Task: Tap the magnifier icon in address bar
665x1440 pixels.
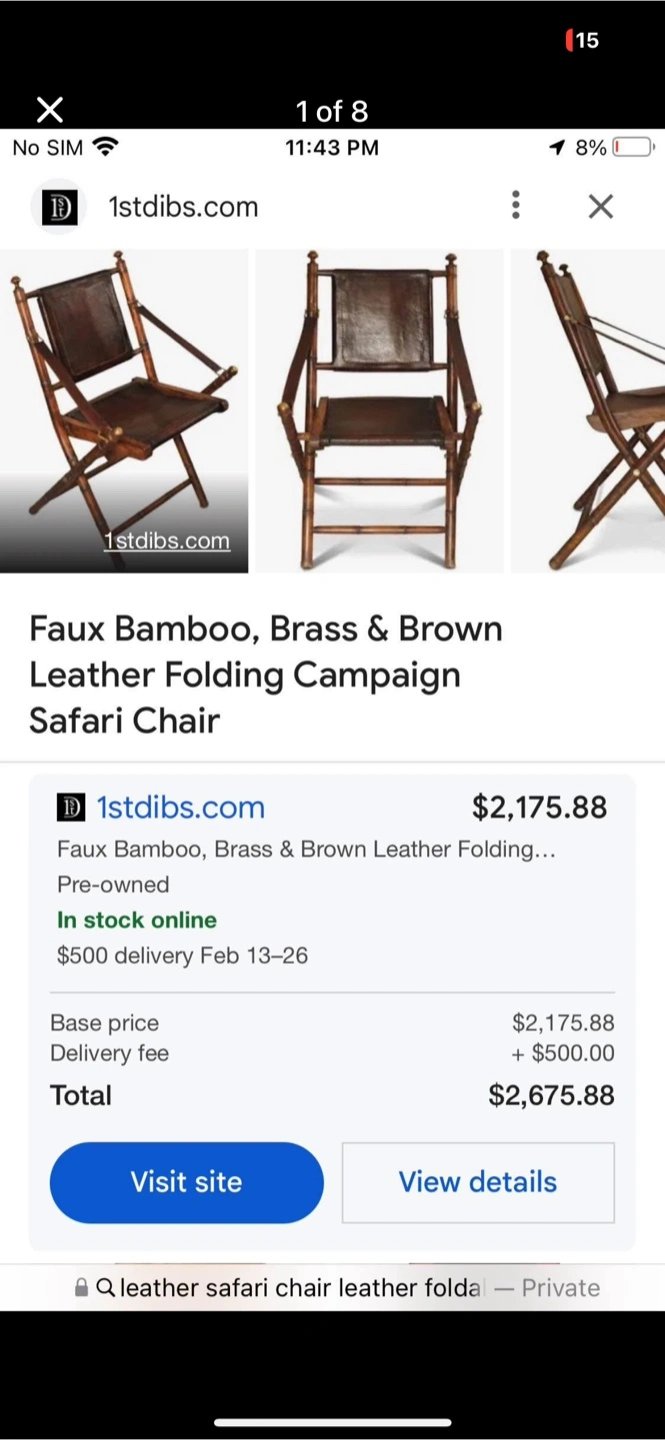Action: click(105, 1288)
